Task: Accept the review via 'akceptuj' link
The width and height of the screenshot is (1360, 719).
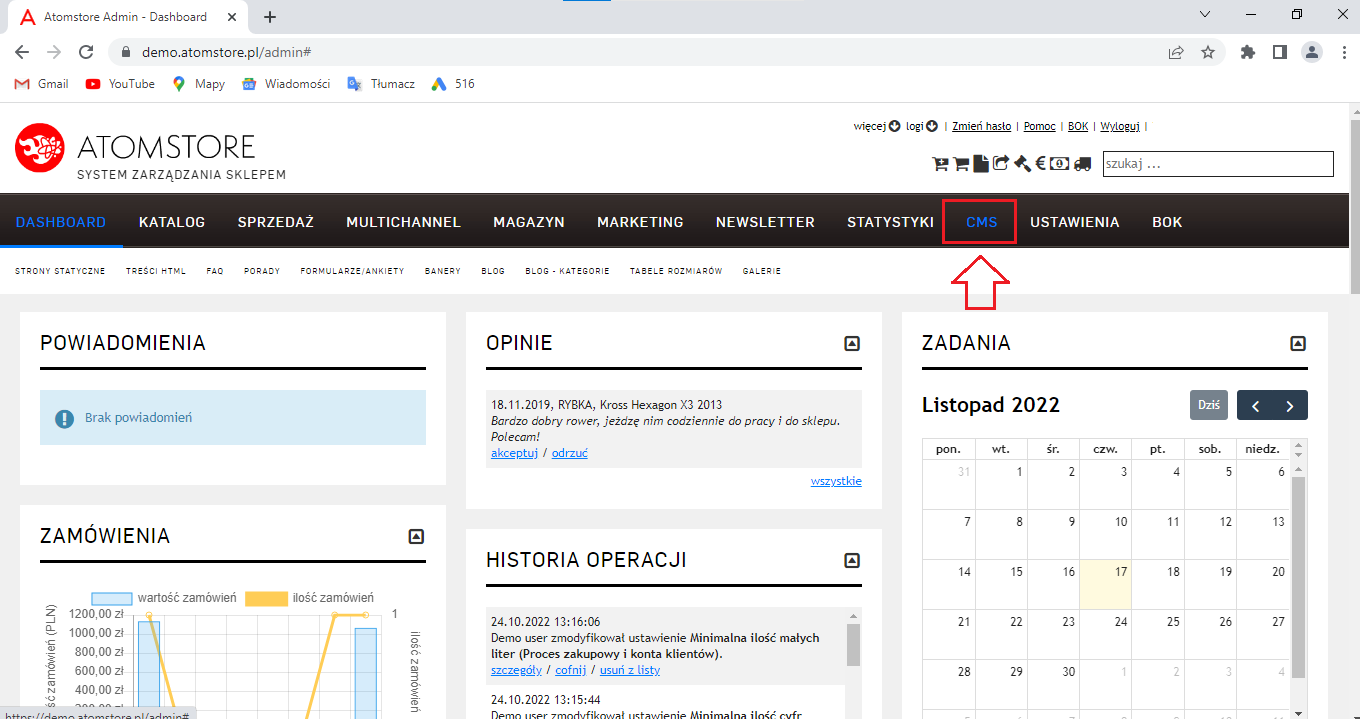Action: 514,452
